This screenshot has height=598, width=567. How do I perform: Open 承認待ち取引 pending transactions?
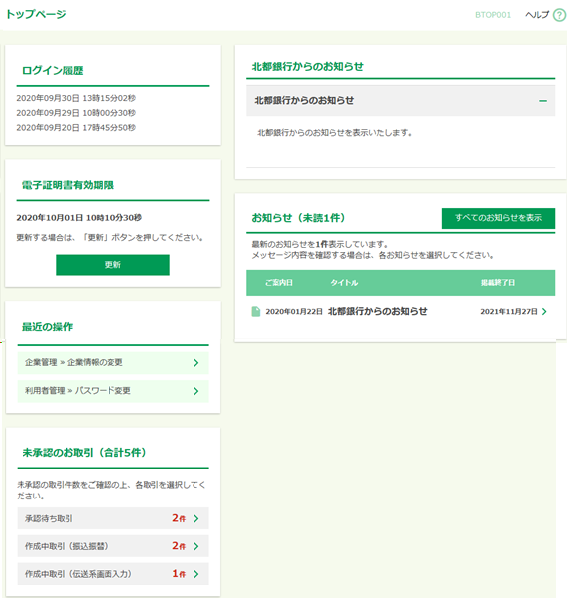click(113, 518)
